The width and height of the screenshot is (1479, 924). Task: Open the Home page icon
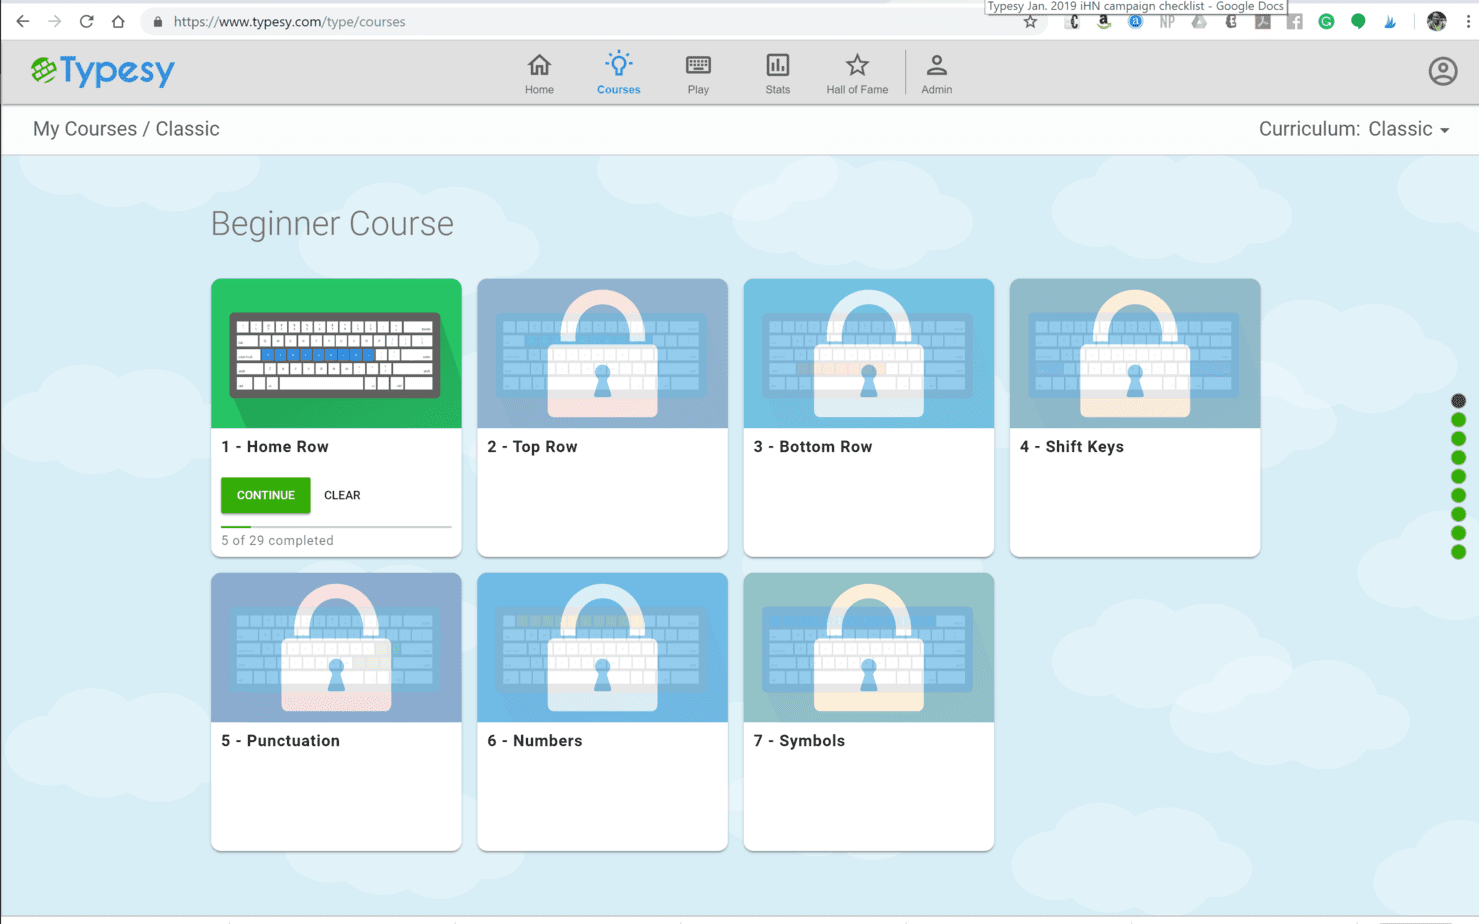pyautogui.click(x=539, y=66)
